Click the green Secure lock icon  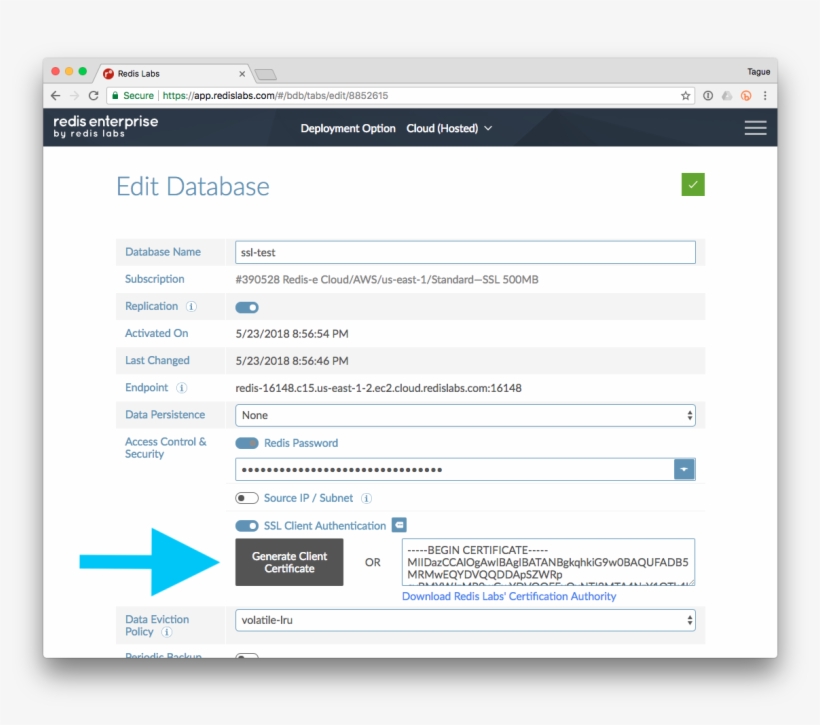[116, 95]
